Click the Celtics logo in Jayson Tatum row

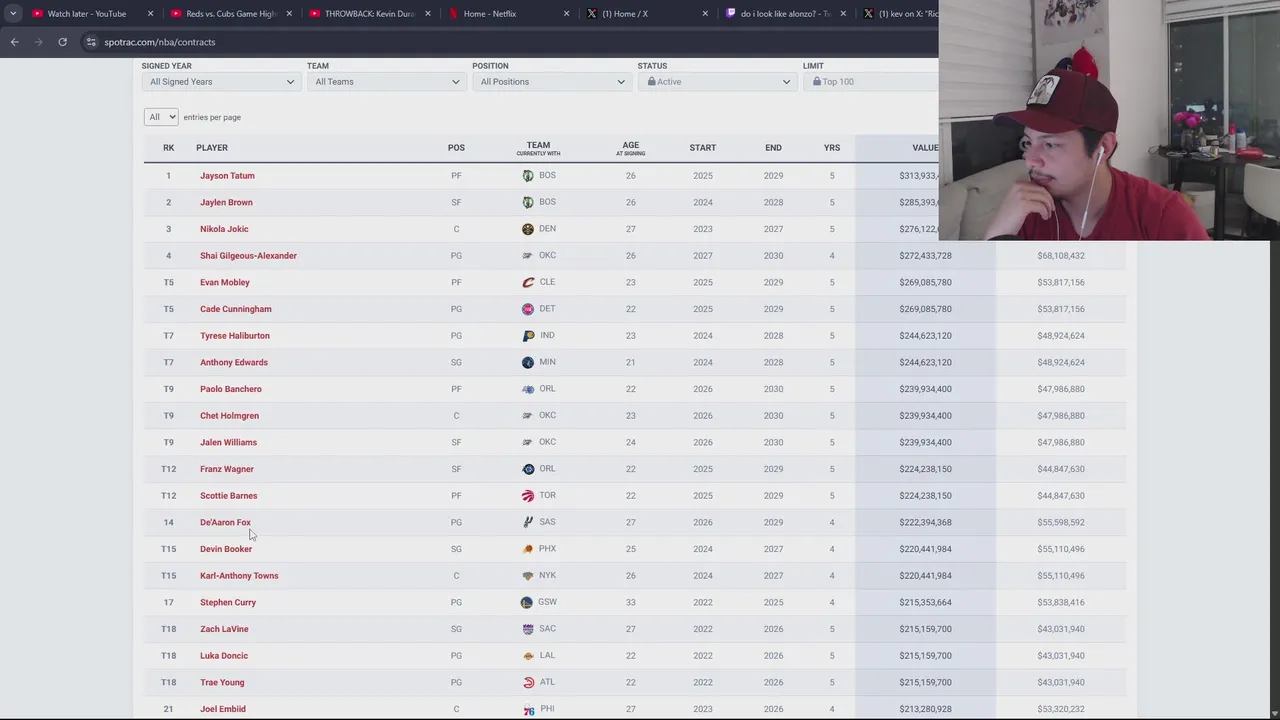click(528, 176)
